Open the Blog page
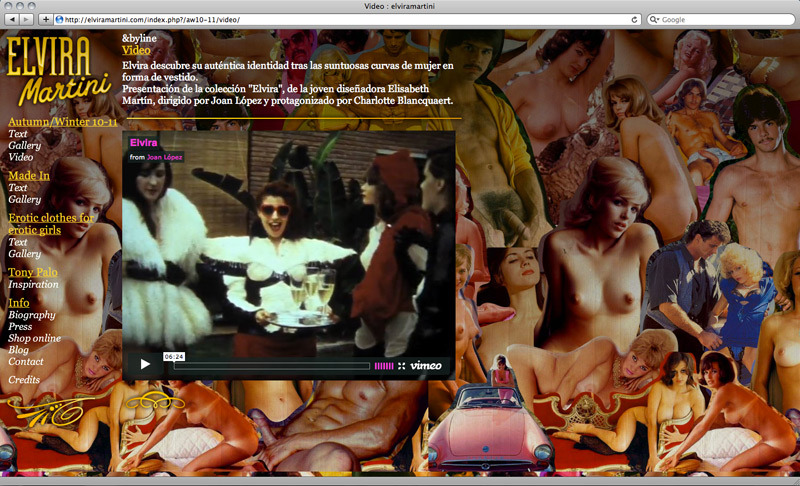Screen dimensions: 800x486 point(18,350)
